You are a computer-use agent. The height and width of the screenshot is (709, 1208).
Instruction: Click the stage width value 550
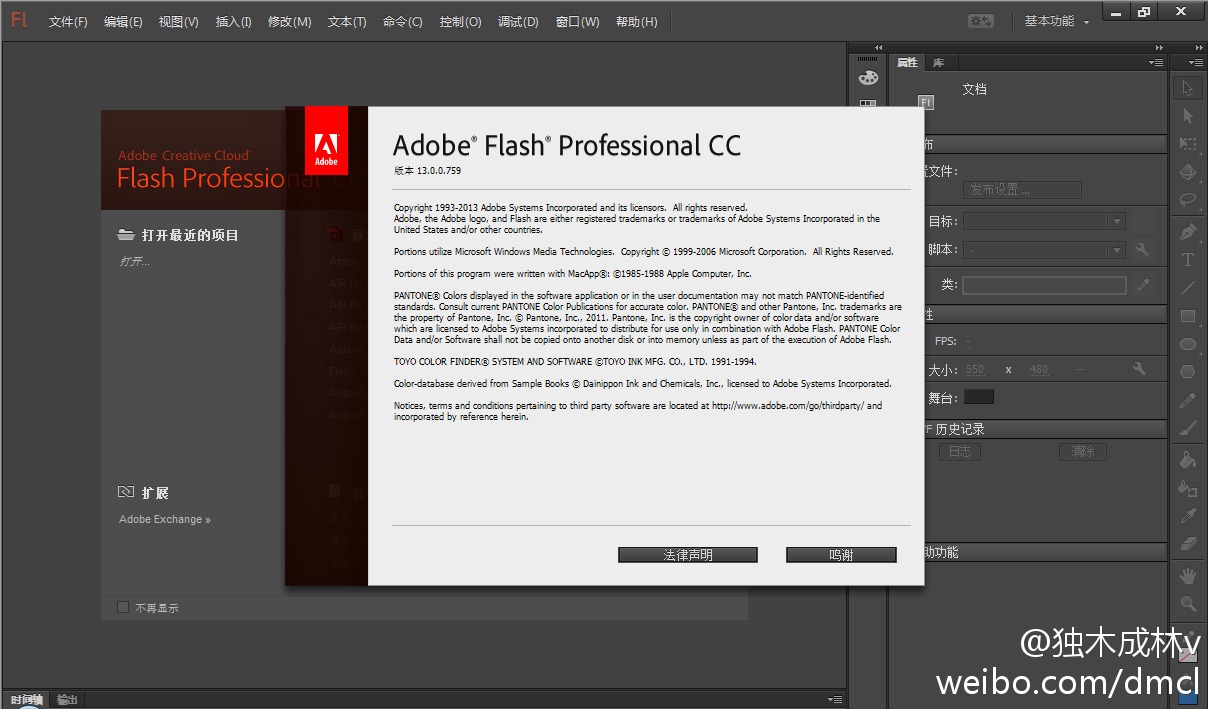point(975,369)
